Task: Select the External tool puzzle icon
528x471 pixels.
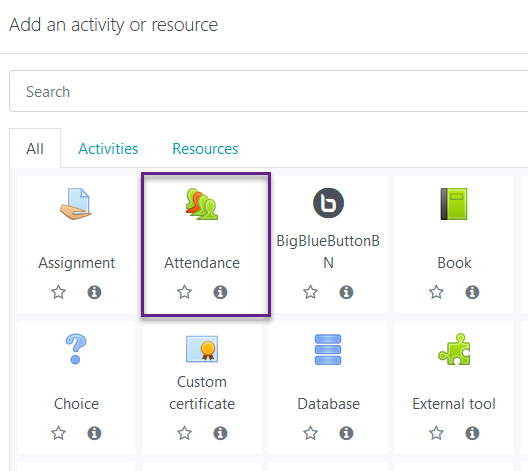Action: pyautogui.click(x=454, y=349)
